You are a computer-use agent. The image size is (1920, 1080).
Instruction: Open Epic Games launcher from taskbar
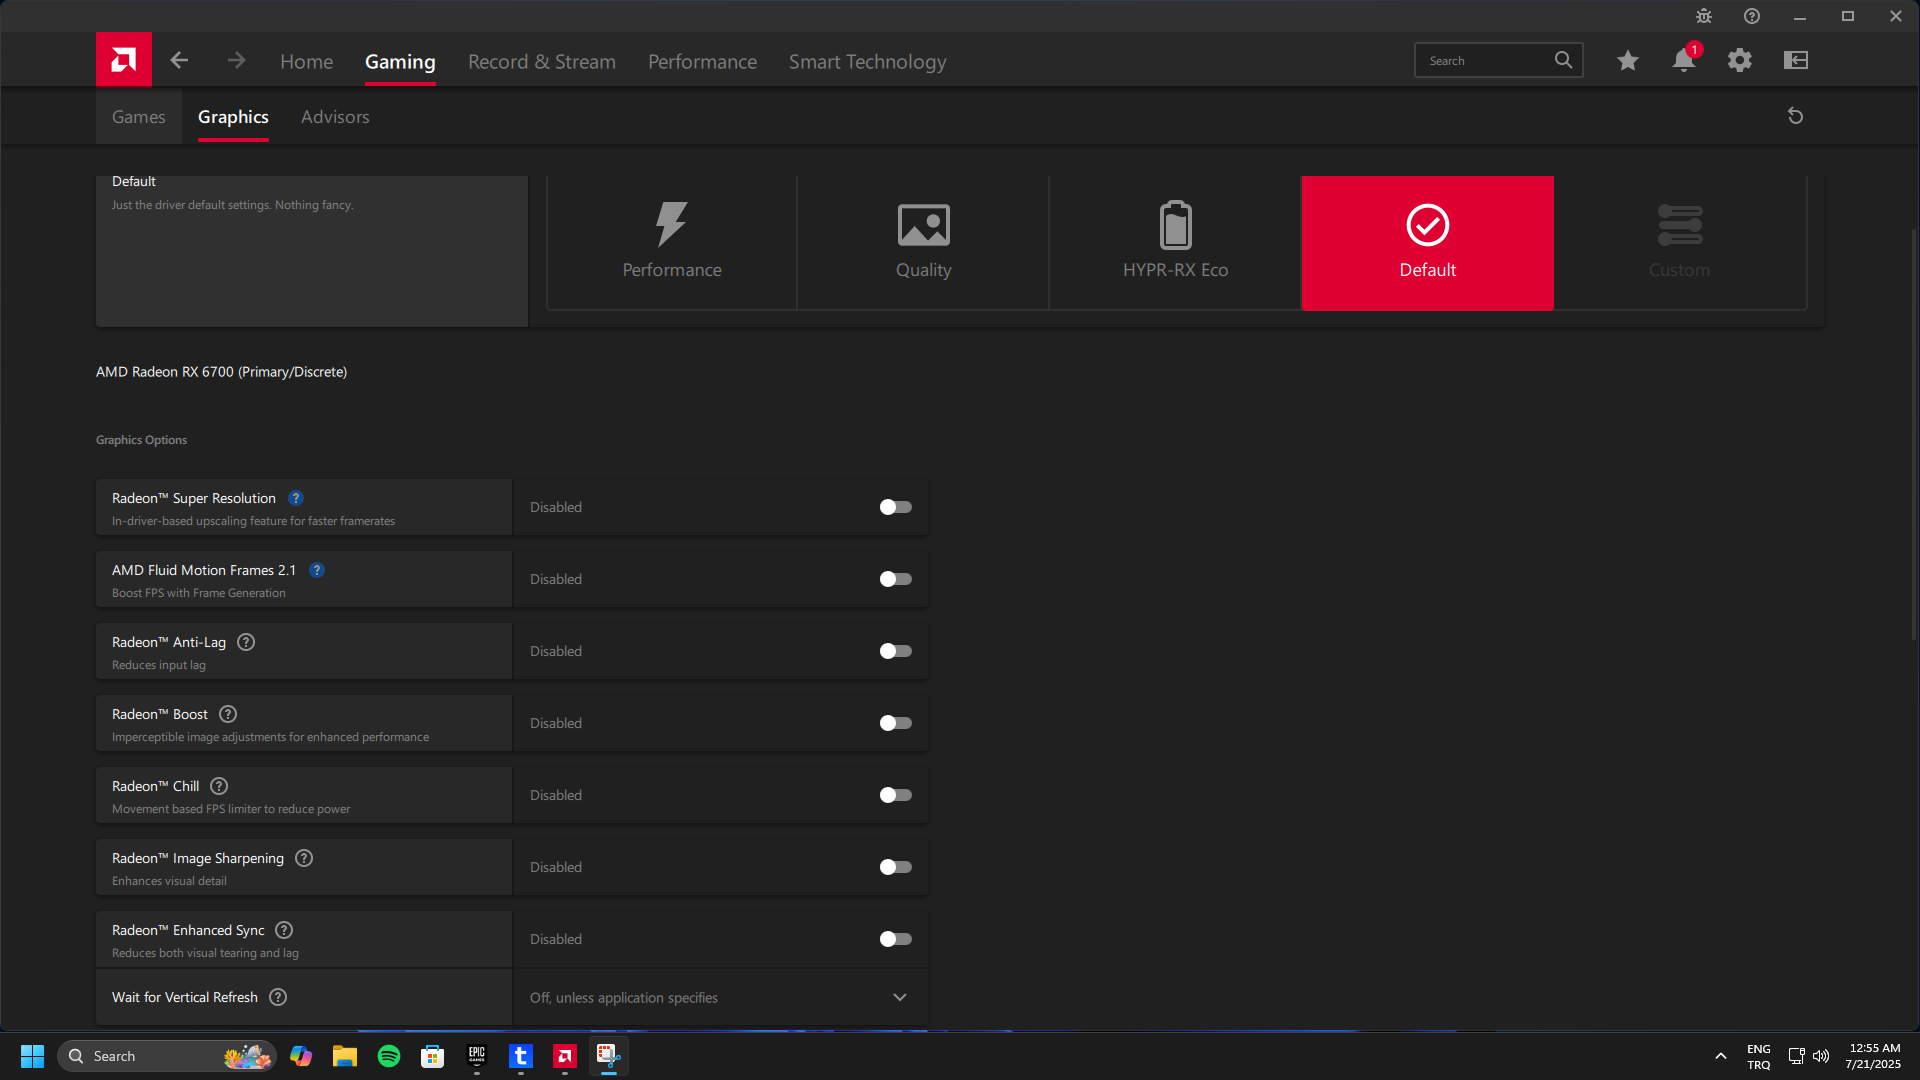(x=477, y=1056)
